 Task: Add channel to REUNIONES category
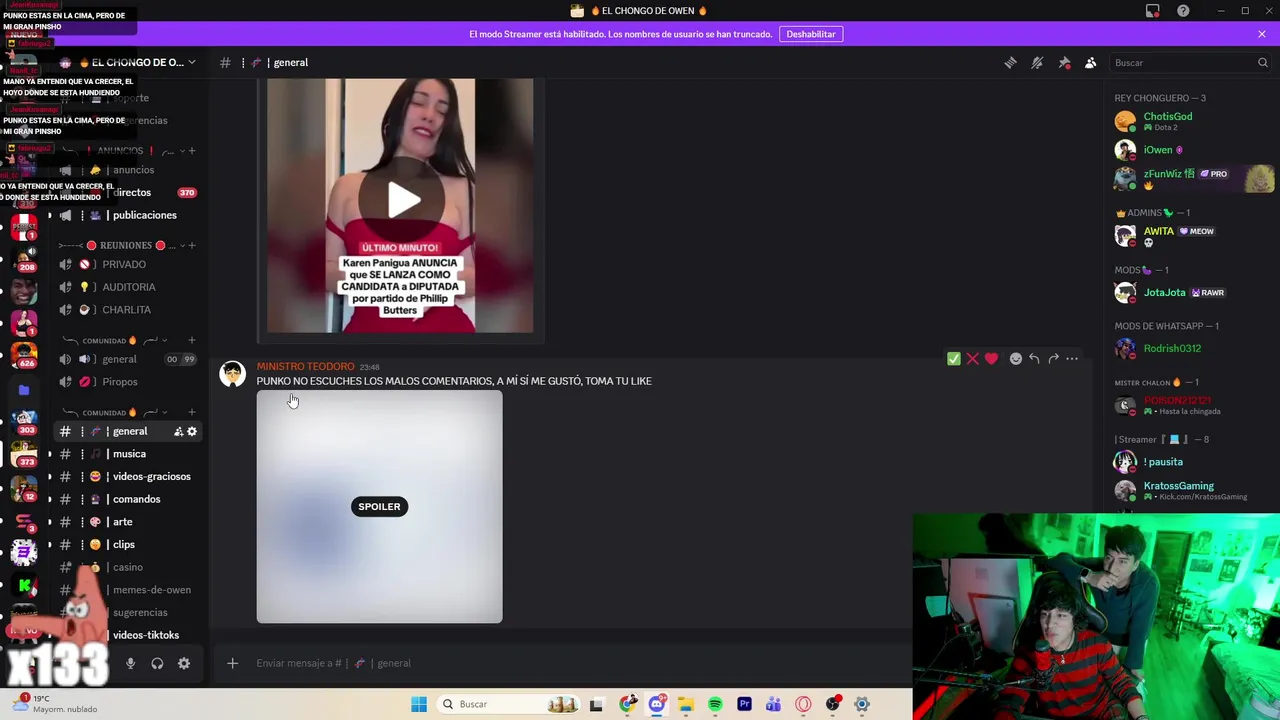tap(191, 245)
